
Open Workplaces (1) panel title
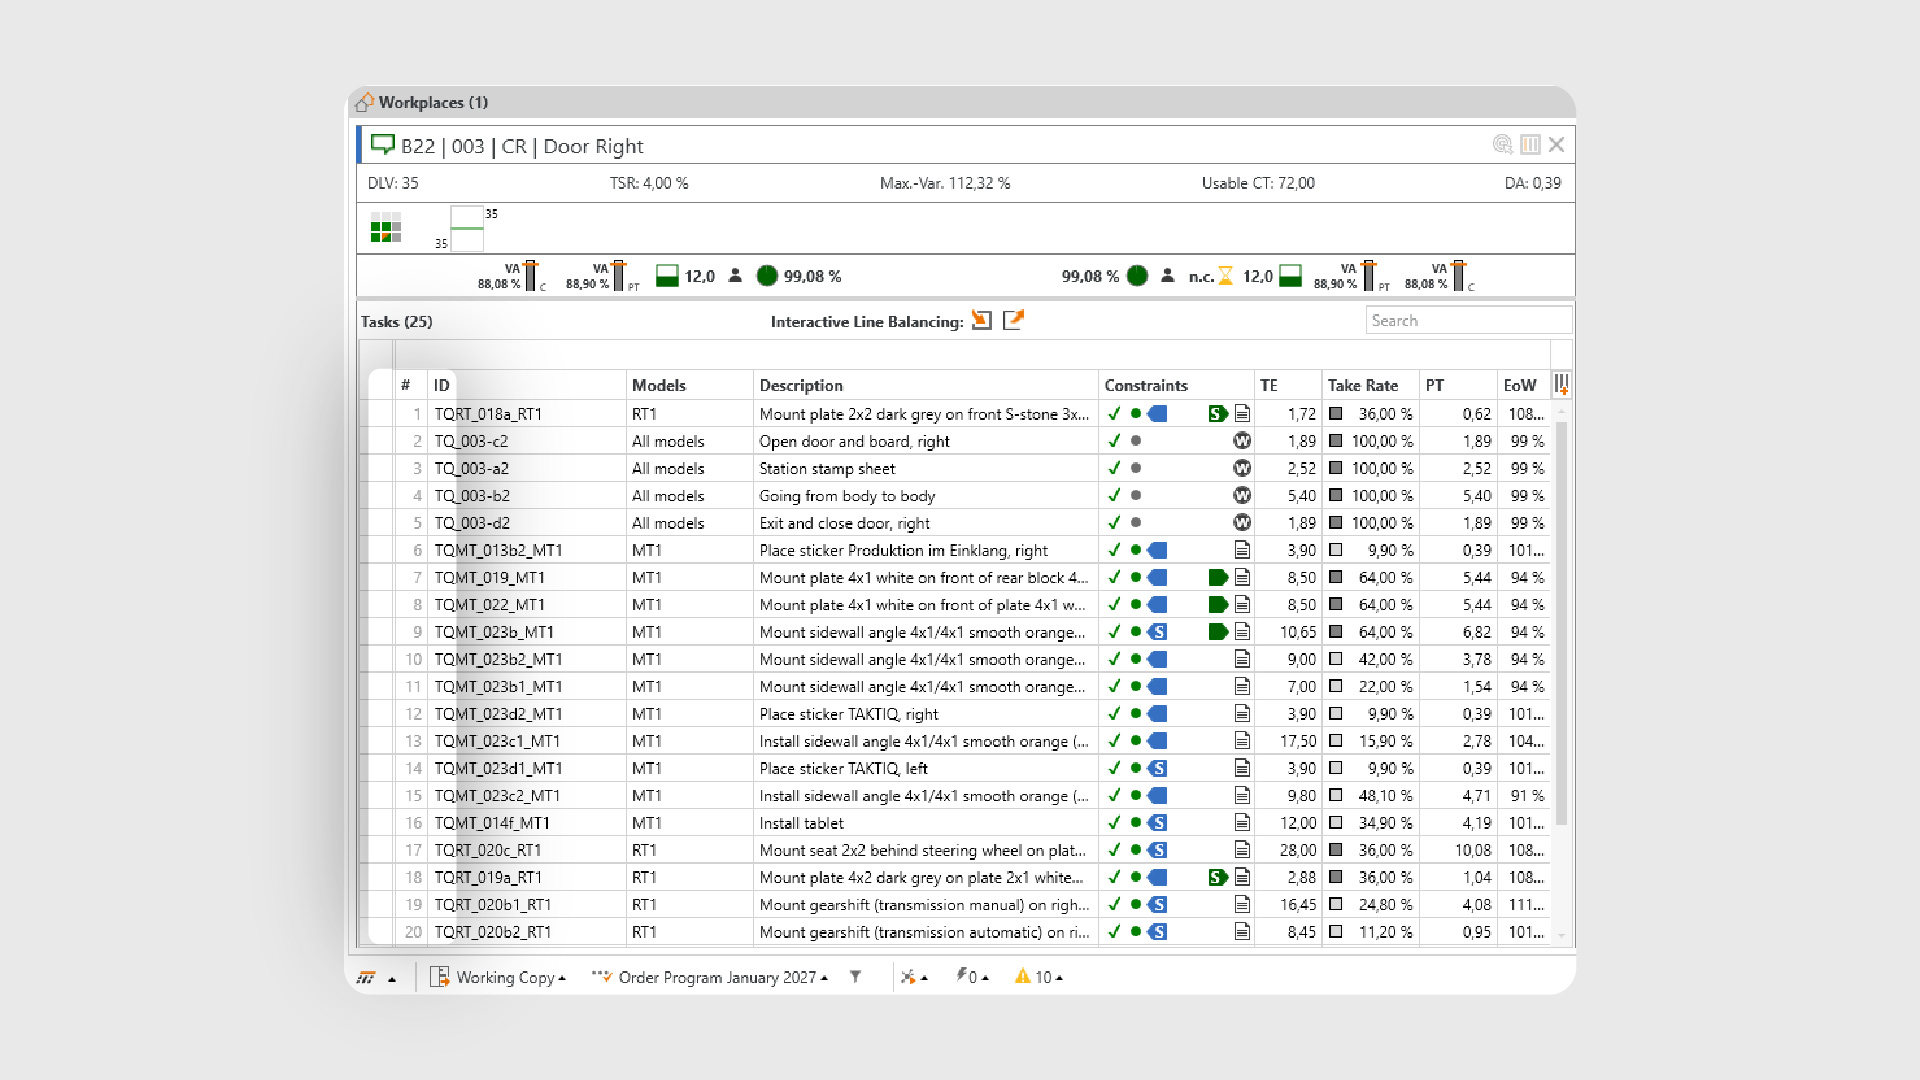pos(432,102)
